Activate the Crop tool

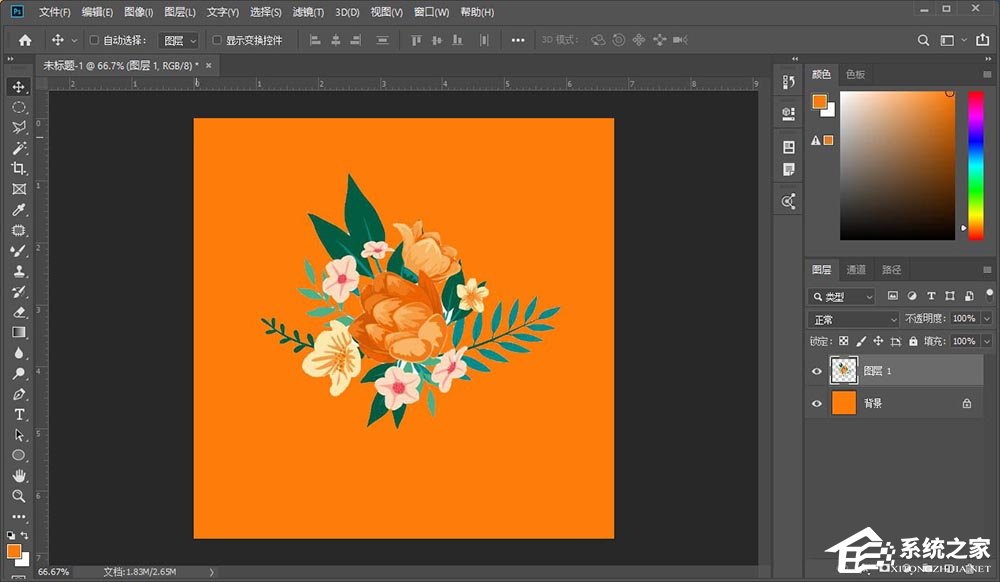click(x=18, y=168)
